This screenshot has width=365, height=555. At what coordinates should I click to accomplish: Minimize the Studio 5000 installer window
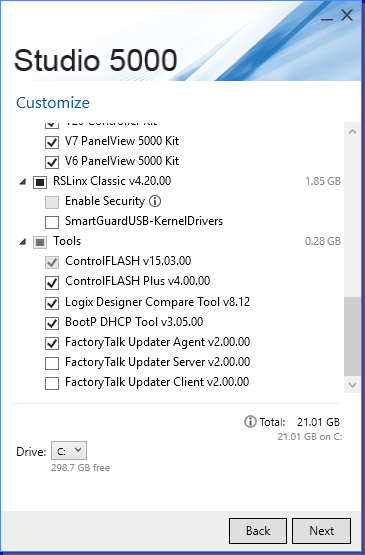point(327,16)
